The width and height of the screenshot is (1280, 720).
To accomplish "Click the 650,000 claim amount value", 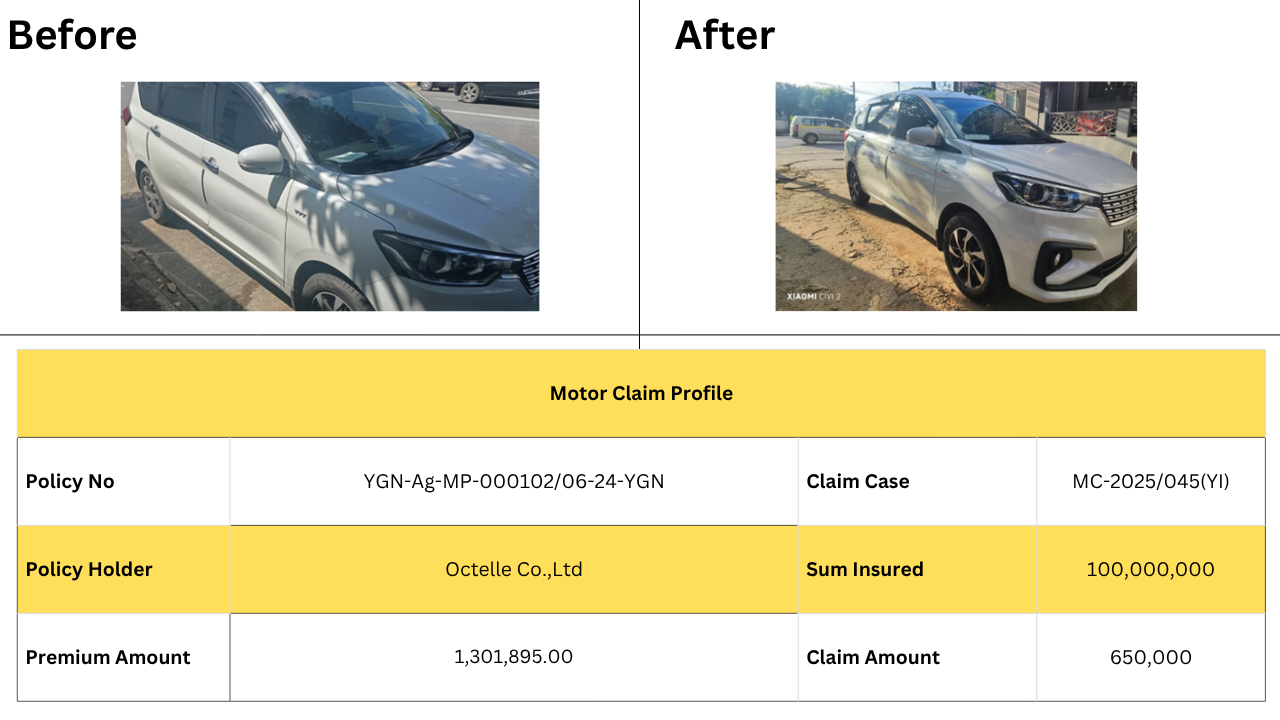I will 1151,657.
